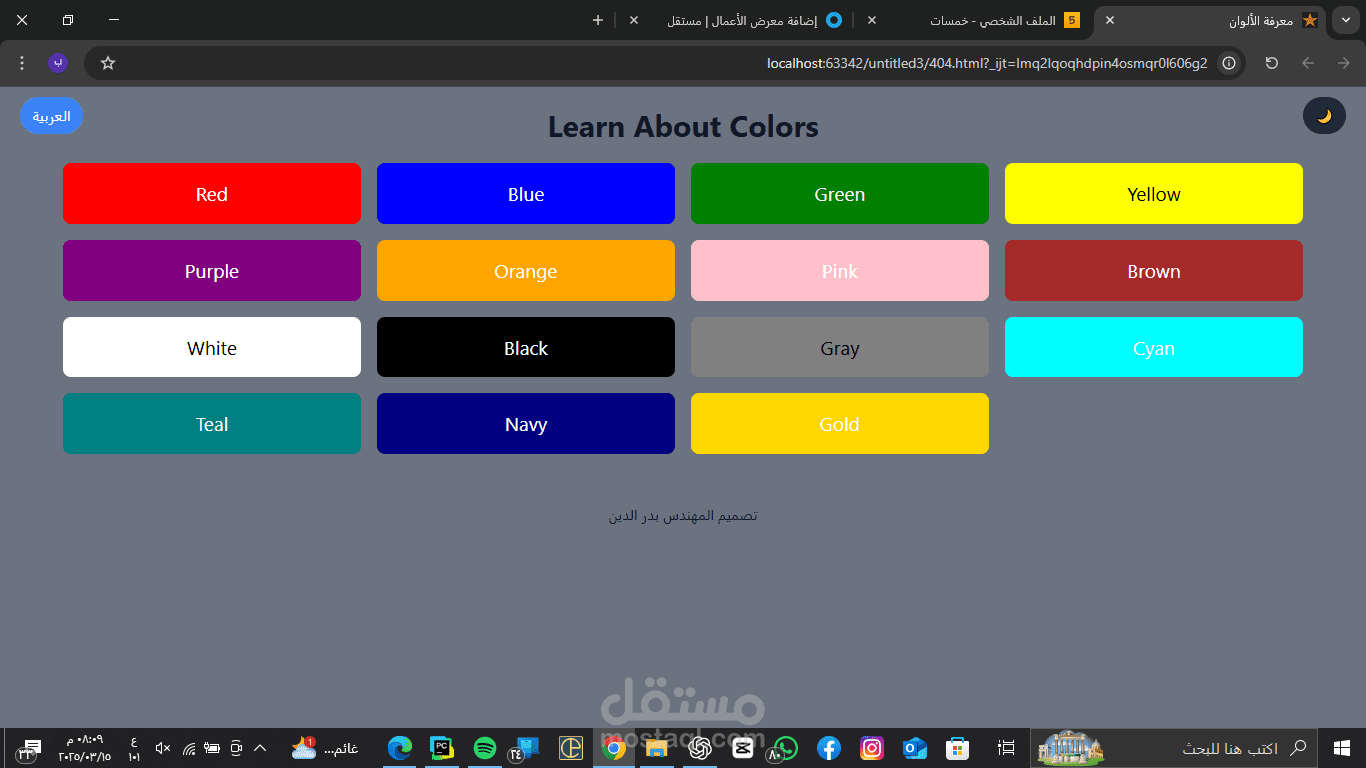This screenshot has height=768, width=1366.
Task: Open the notification center
Action: click(30, 748)
